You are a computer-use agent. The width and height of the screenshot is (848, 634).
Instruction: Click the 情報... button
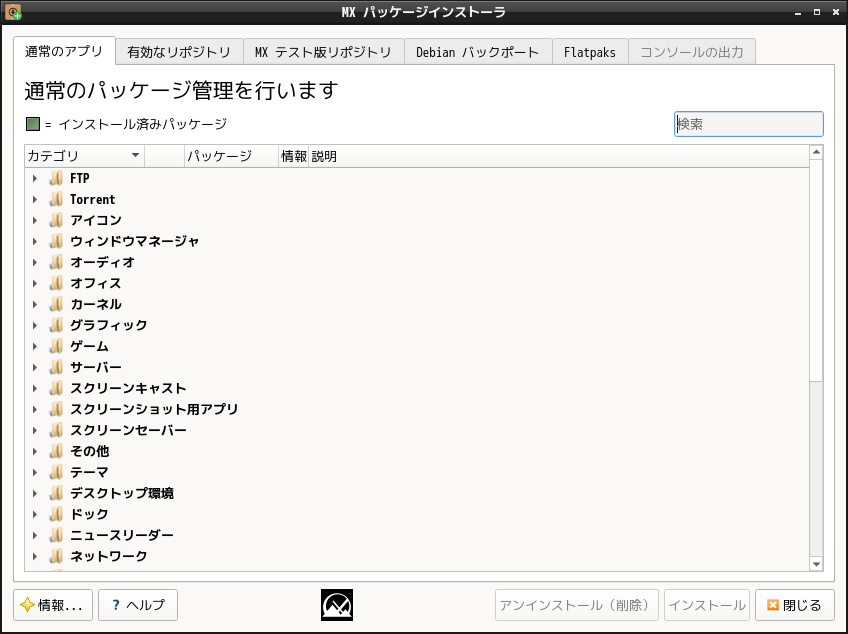pyautogui.click(x=53, y=605)
